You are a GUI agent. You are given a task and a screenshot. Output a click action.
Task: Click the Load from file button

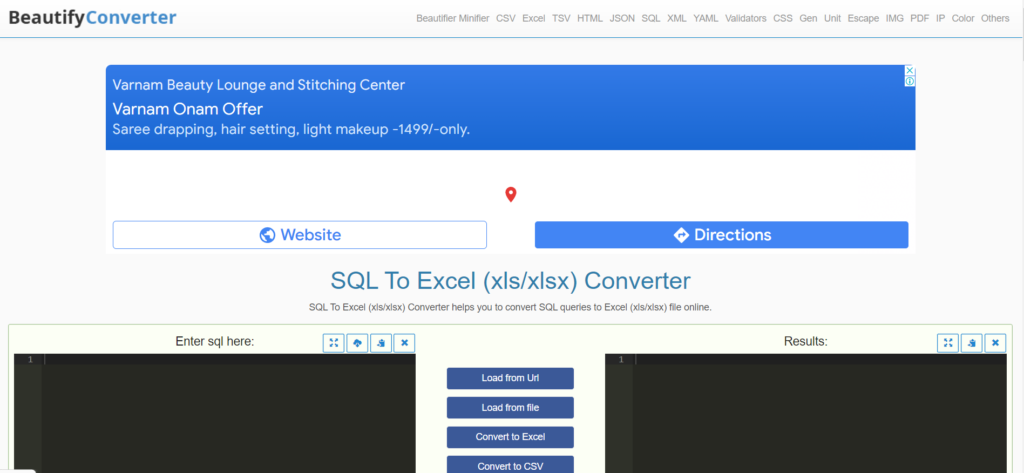tap(510, 408)
